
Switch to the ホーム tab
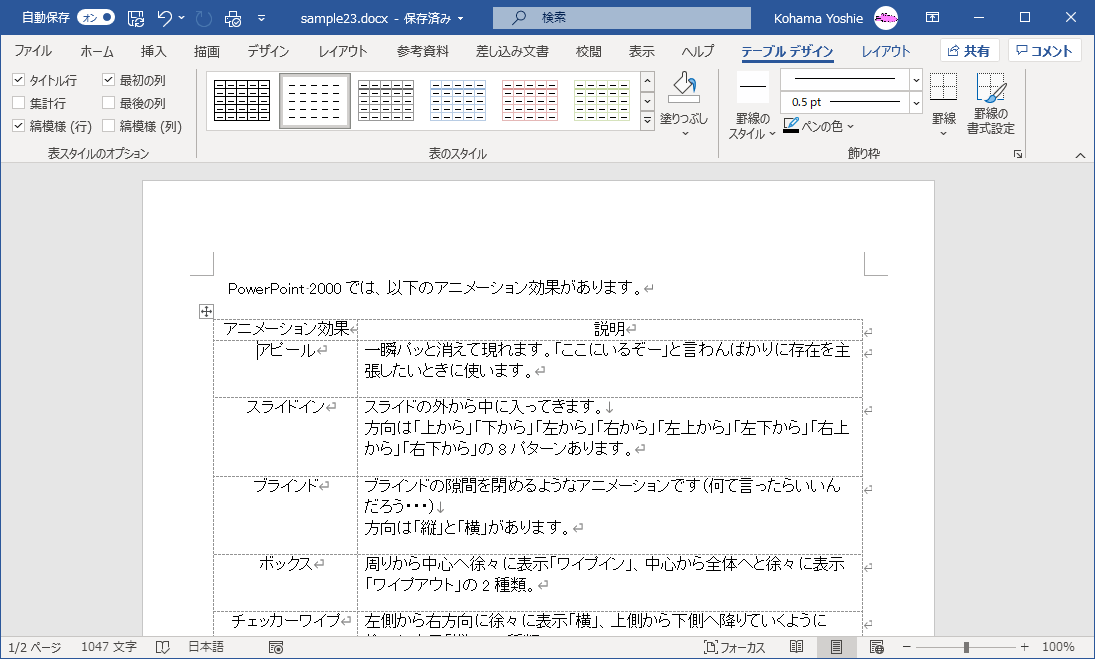click(96, 51)
